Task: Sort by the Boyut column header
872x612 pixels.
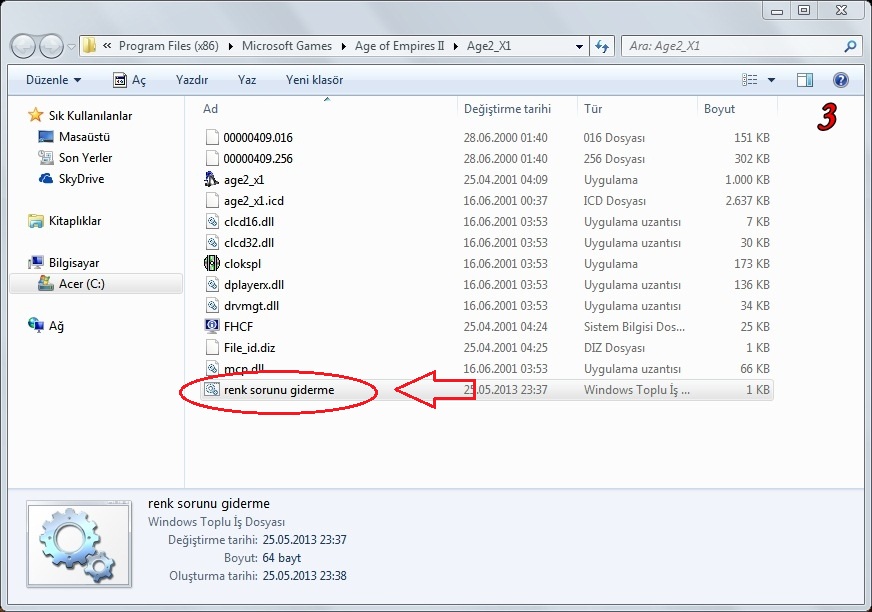Action: [719, 109]
